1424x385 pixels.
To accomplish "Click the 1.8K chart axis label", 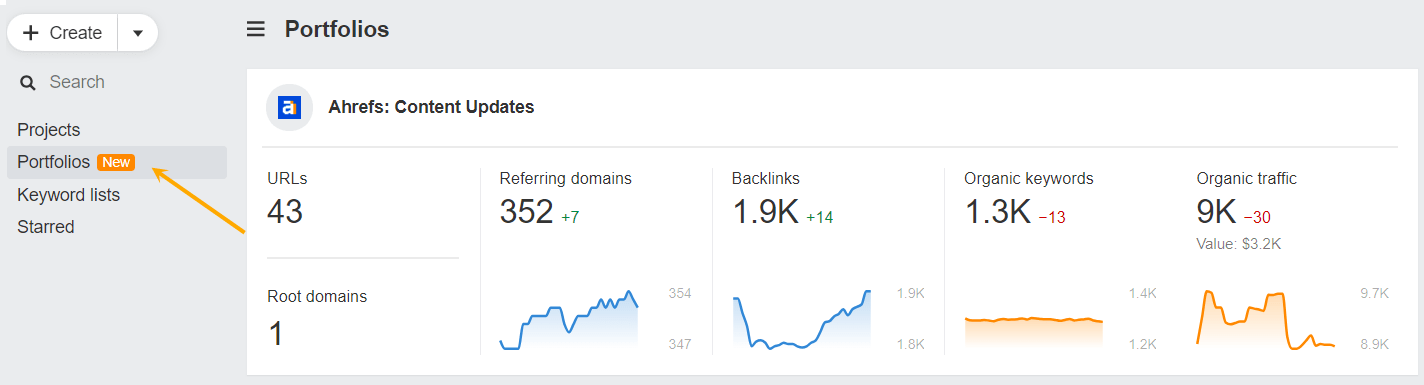I will point(911,344).
